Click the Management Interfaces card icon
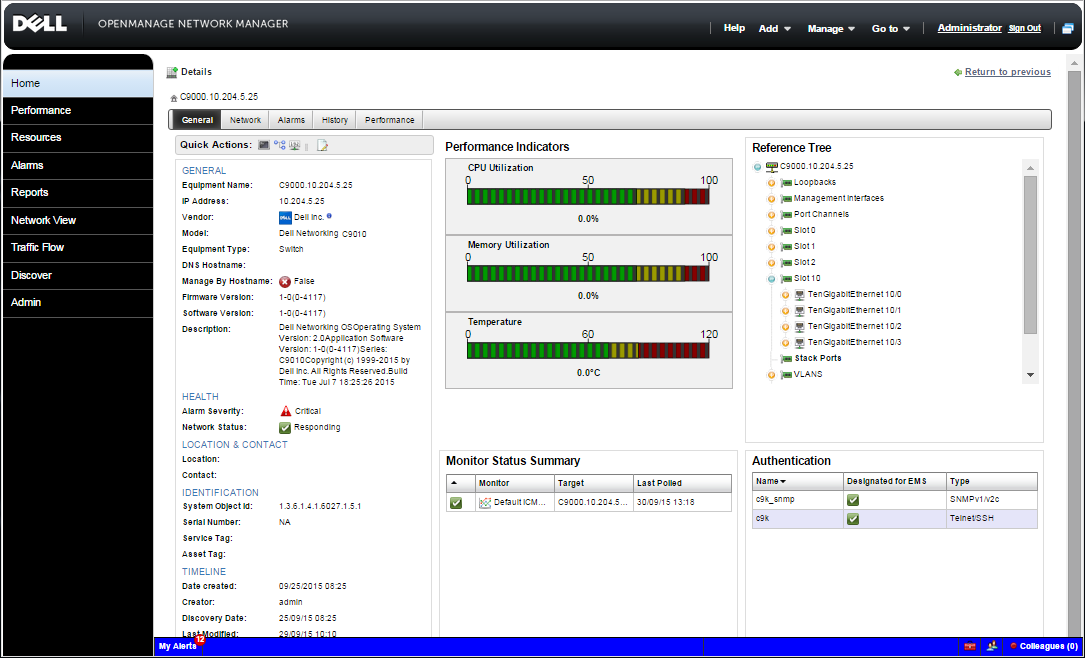Image resolution: width=1085 pixels, height=658 pixels. pos(786,199)
